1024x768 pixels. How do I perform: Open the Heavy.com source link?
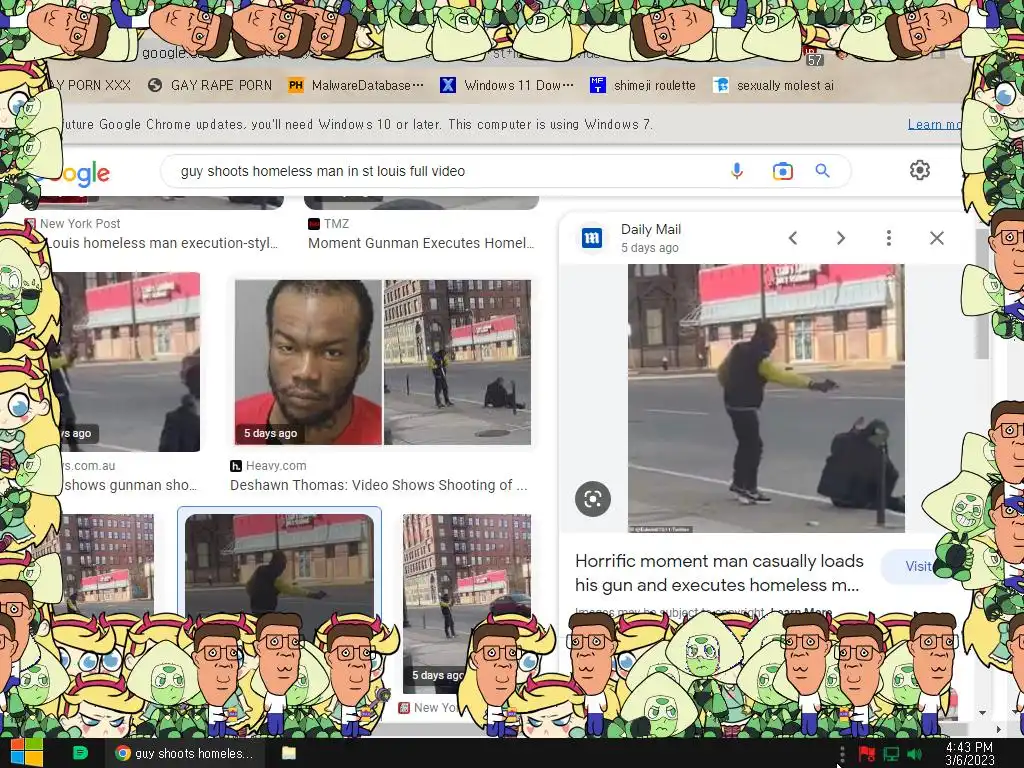268,466
